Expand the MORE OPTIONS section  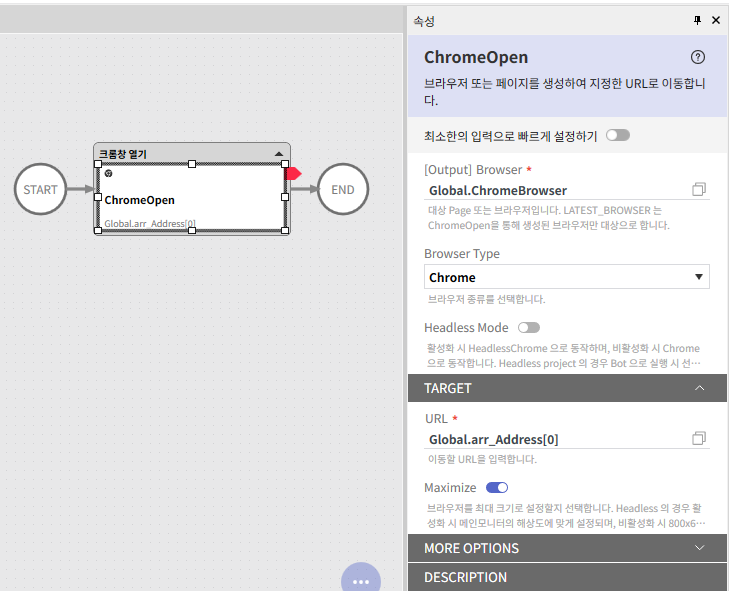point(567,548)
